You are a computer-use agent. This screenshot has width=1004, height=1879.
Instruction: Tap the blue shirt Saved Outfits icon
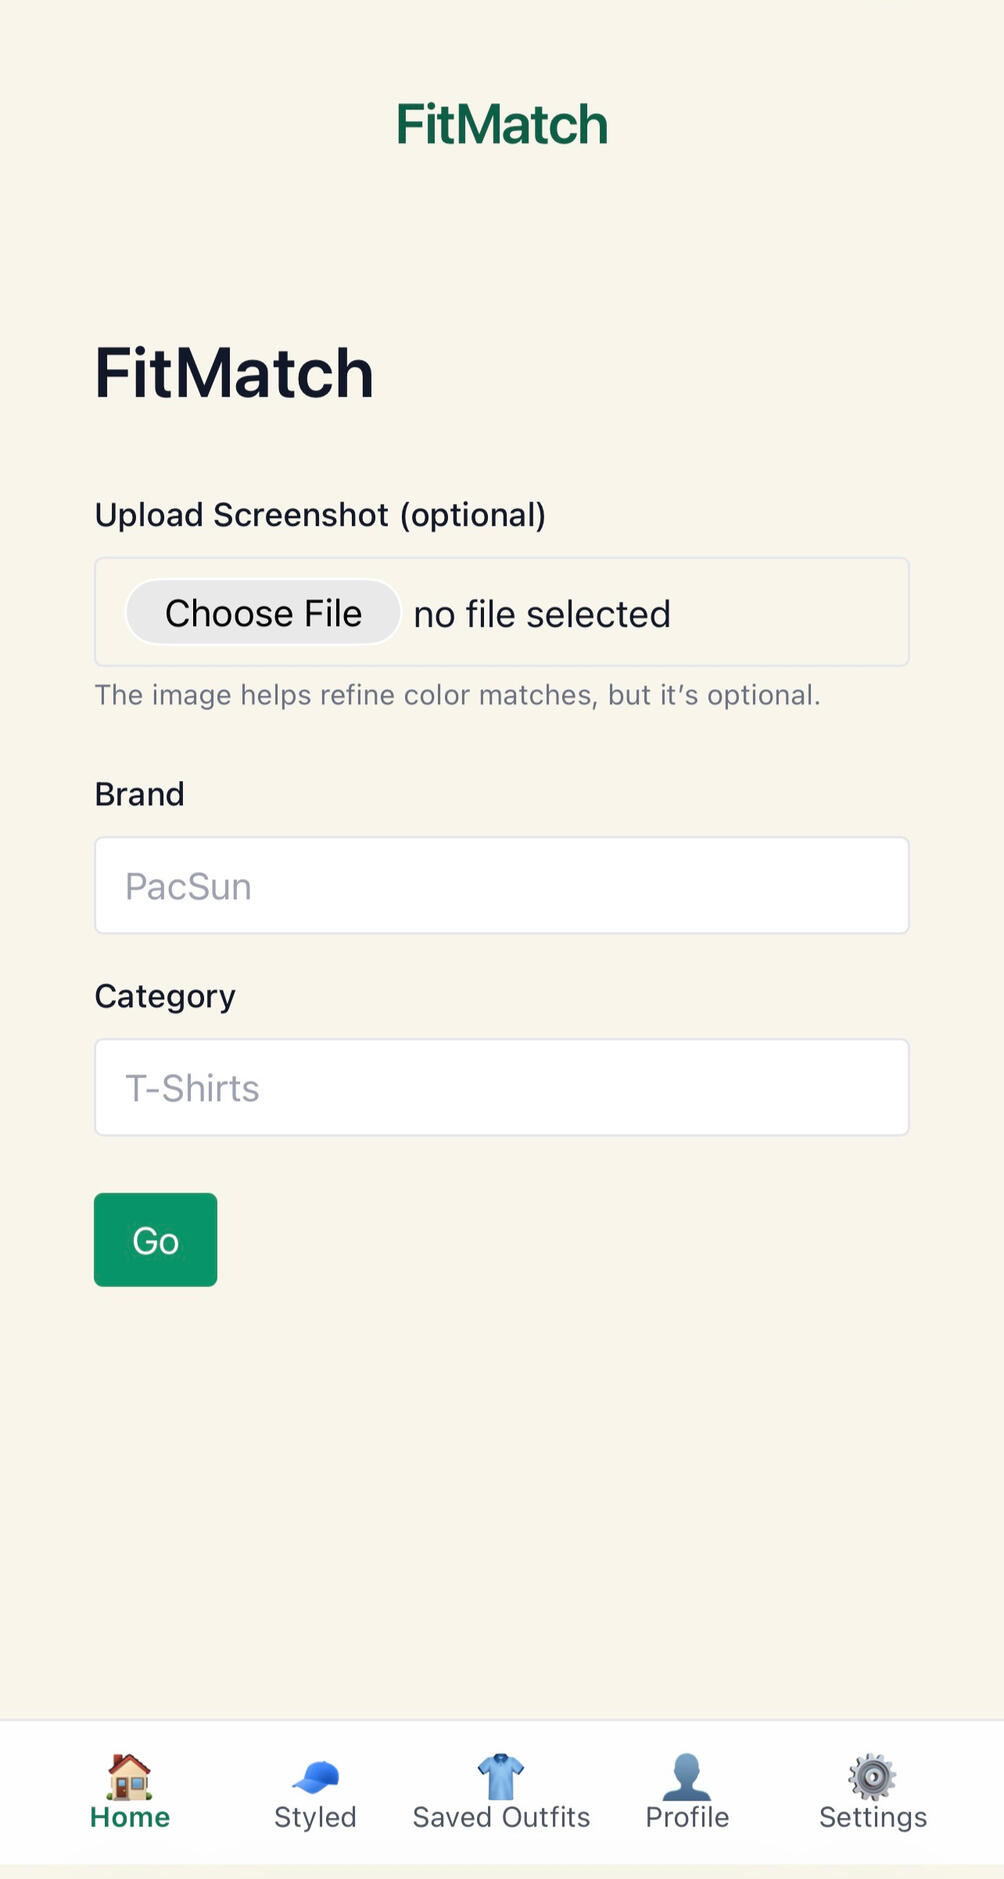501,1776
